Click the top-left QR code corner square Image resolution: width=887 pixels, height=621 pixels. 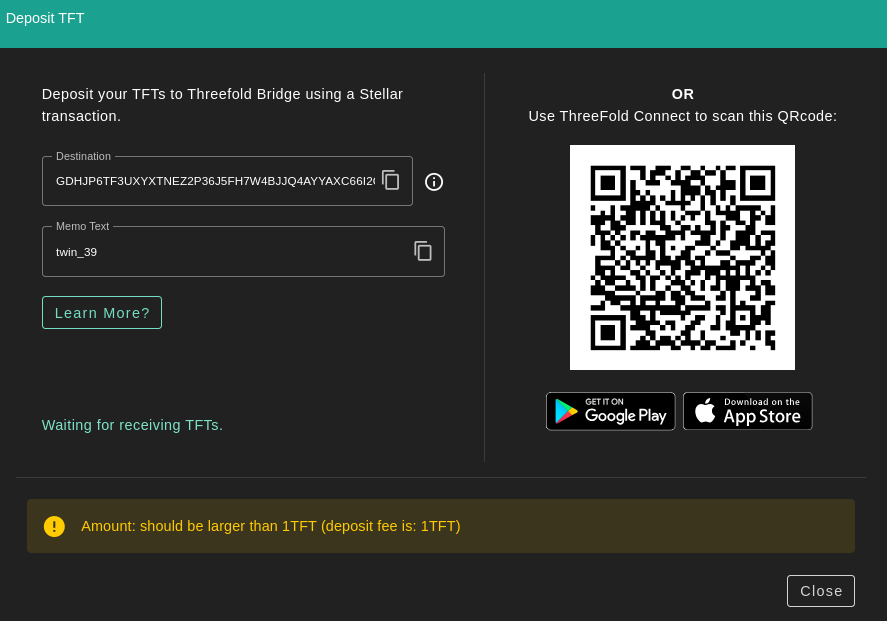607,183
